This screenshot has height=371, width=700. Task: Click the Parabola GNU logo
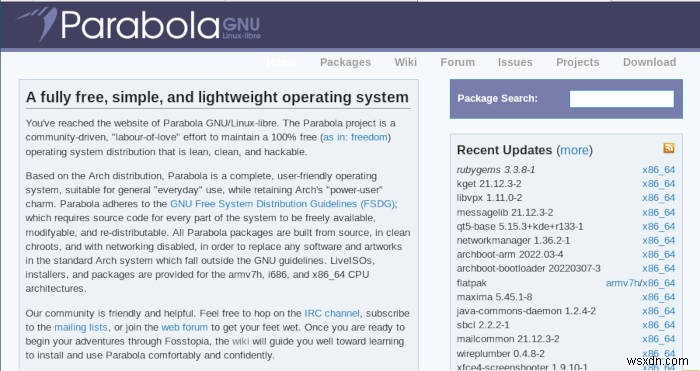pyautogui.click(x=139, y=25)
